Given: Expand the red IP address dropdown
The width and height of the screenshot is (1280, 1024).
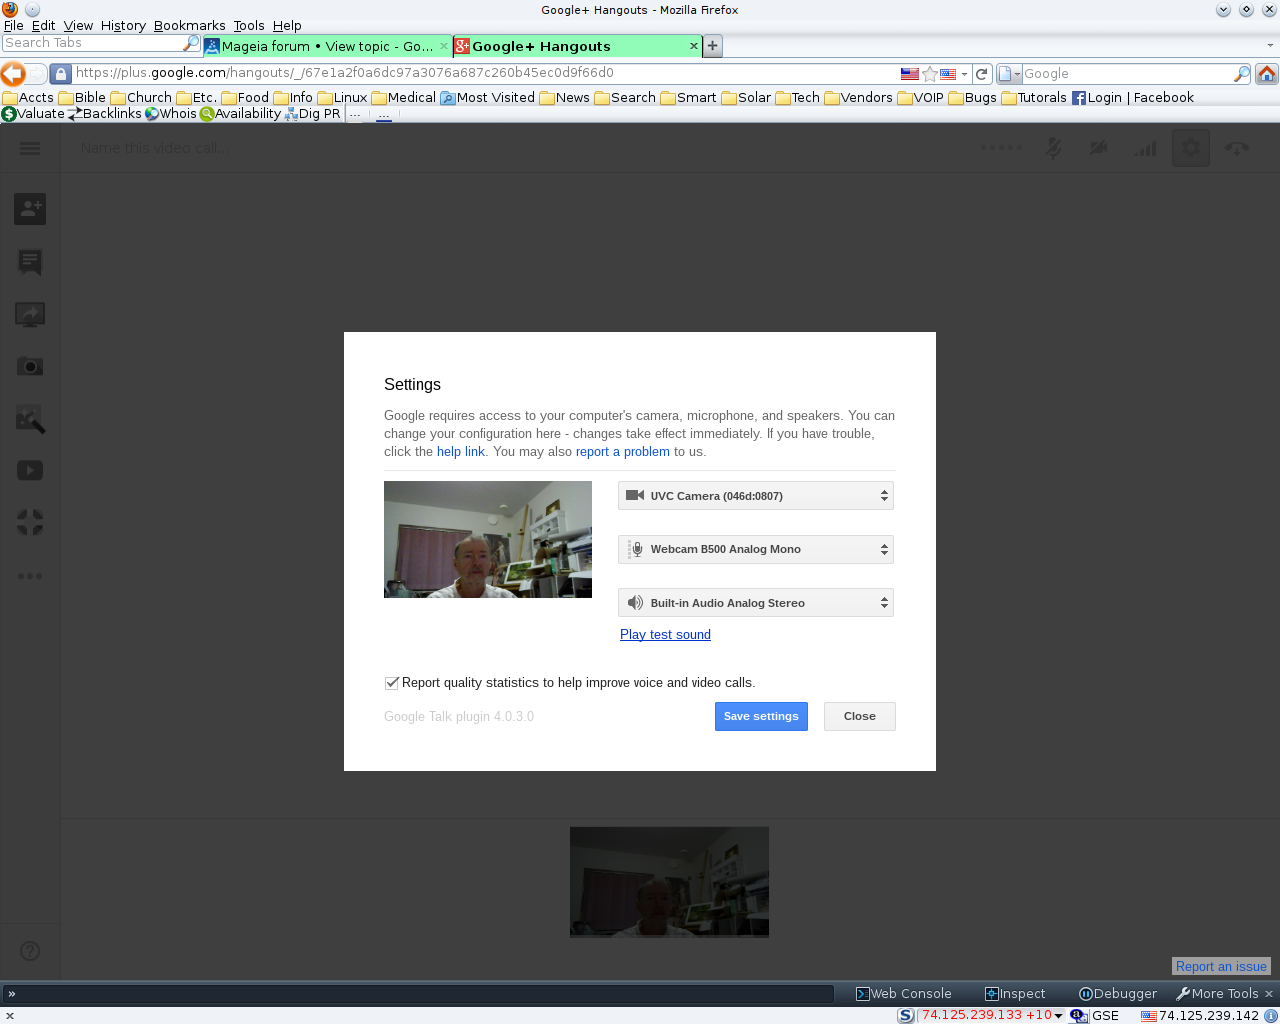Looking at the screenshot, I should coord(1058,1016).
